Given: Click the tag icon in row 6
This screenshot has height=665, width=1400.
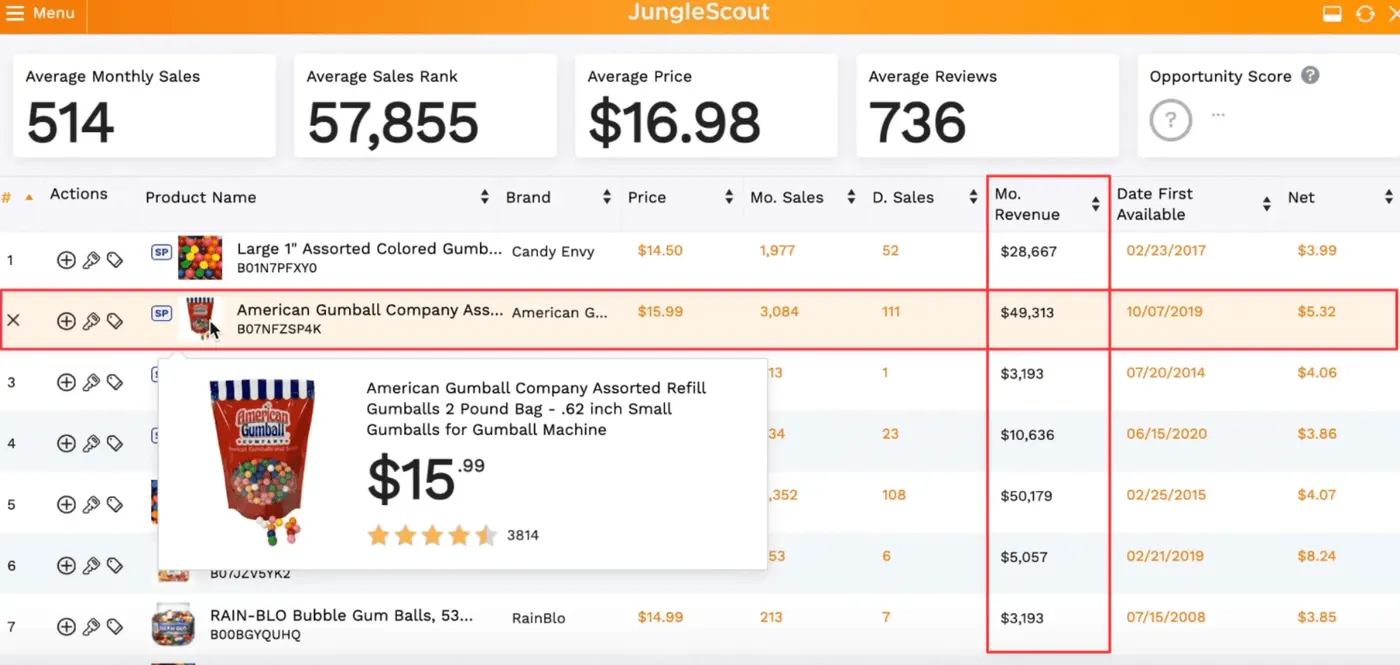Looking at the screenshot, I should [115, 566].
